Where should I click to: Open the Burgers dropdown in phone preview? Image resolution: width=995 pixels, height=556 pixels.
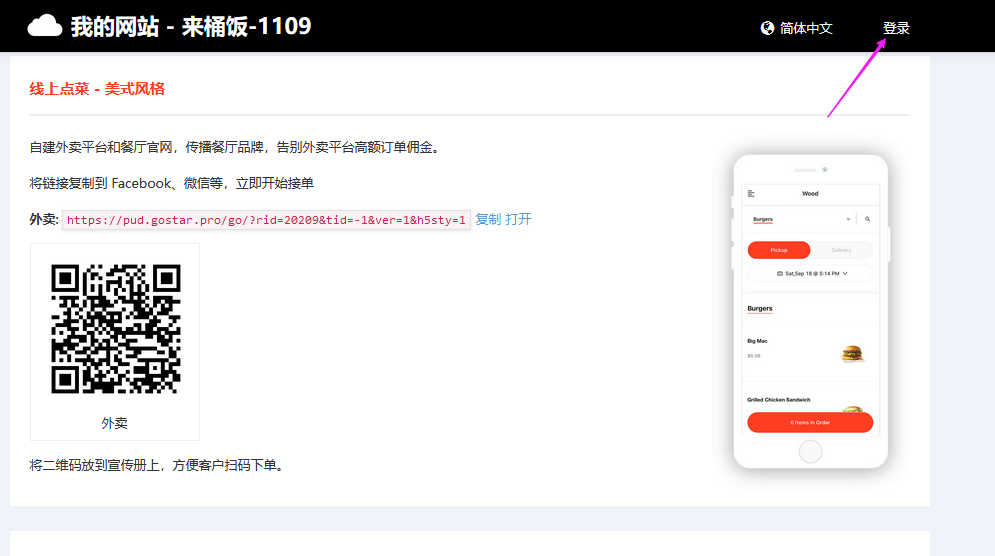pos(801,219)
